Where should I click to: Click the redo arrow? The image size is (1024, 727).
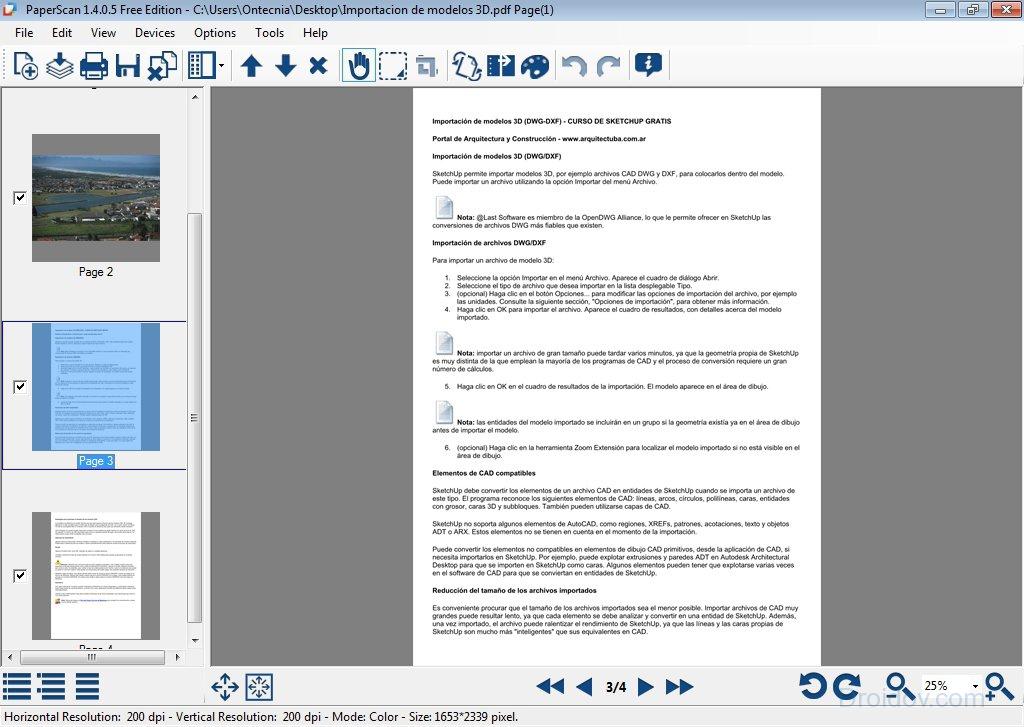[608, 66]
